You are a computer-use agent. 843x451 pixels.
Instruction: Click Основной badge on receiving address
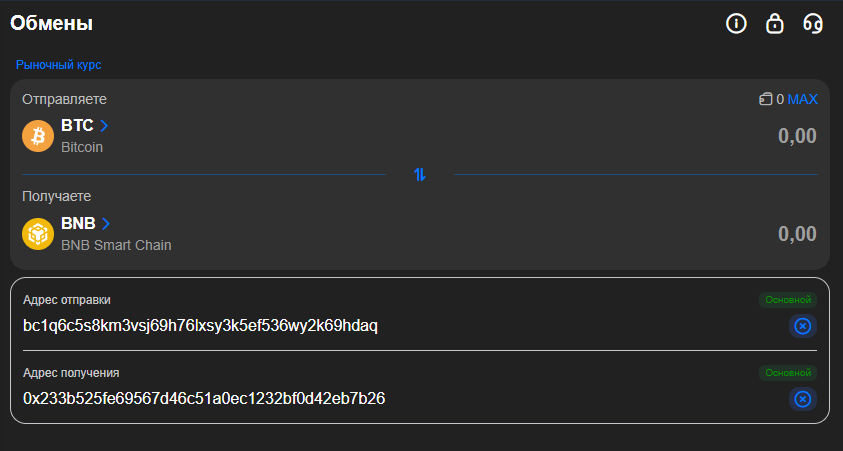(x=788, y=373)
